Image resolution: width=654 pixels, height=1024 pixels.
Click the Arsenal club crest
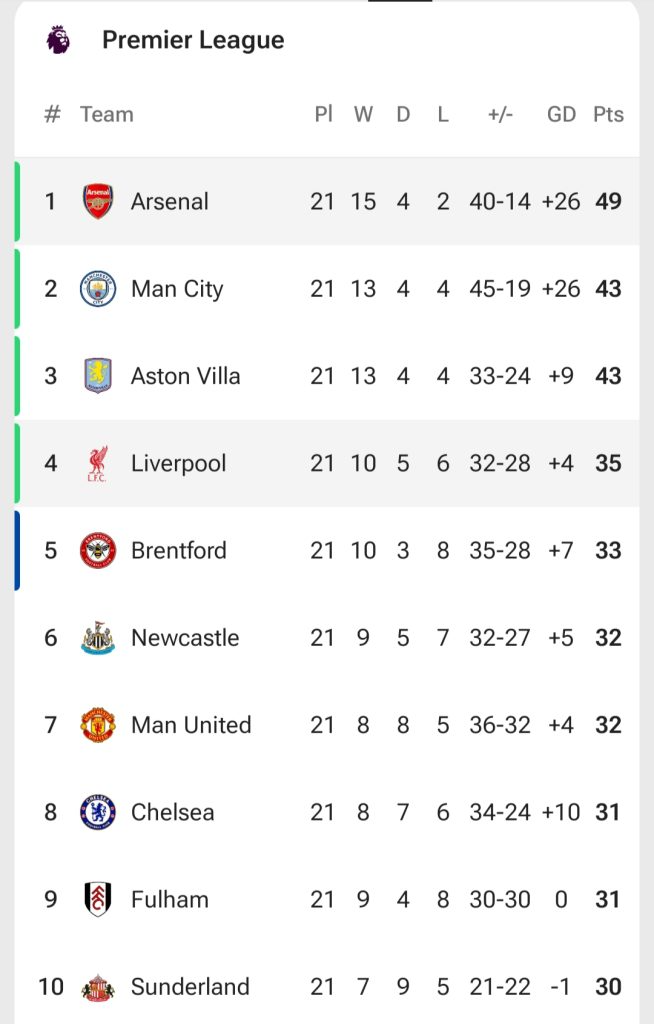98,201
